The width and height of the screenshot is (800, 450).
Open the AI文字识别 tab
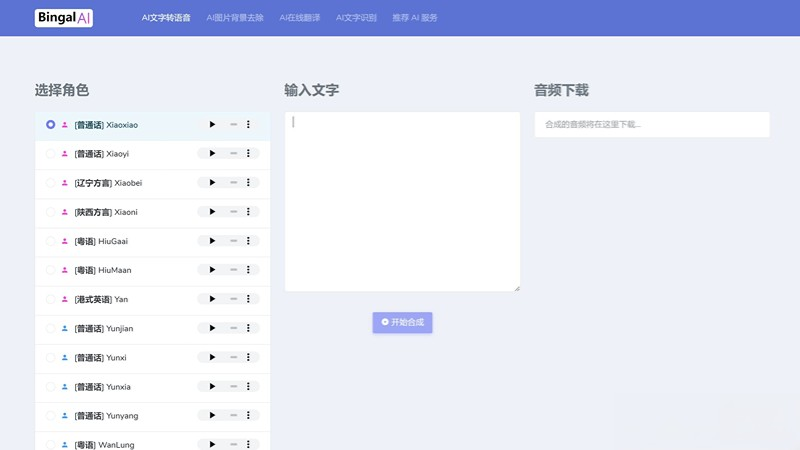pyautogui.click(x=356, y=18)
